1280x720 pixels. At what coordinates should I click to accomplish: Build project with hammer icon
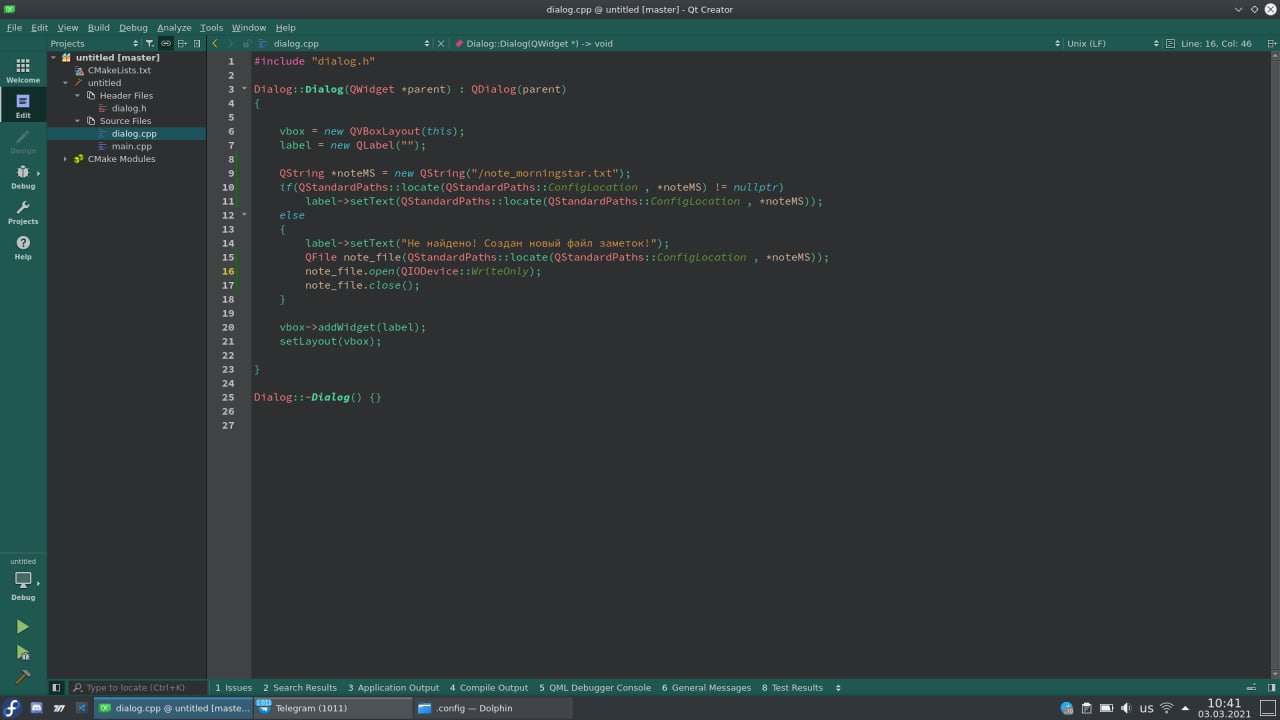[22, 677]
